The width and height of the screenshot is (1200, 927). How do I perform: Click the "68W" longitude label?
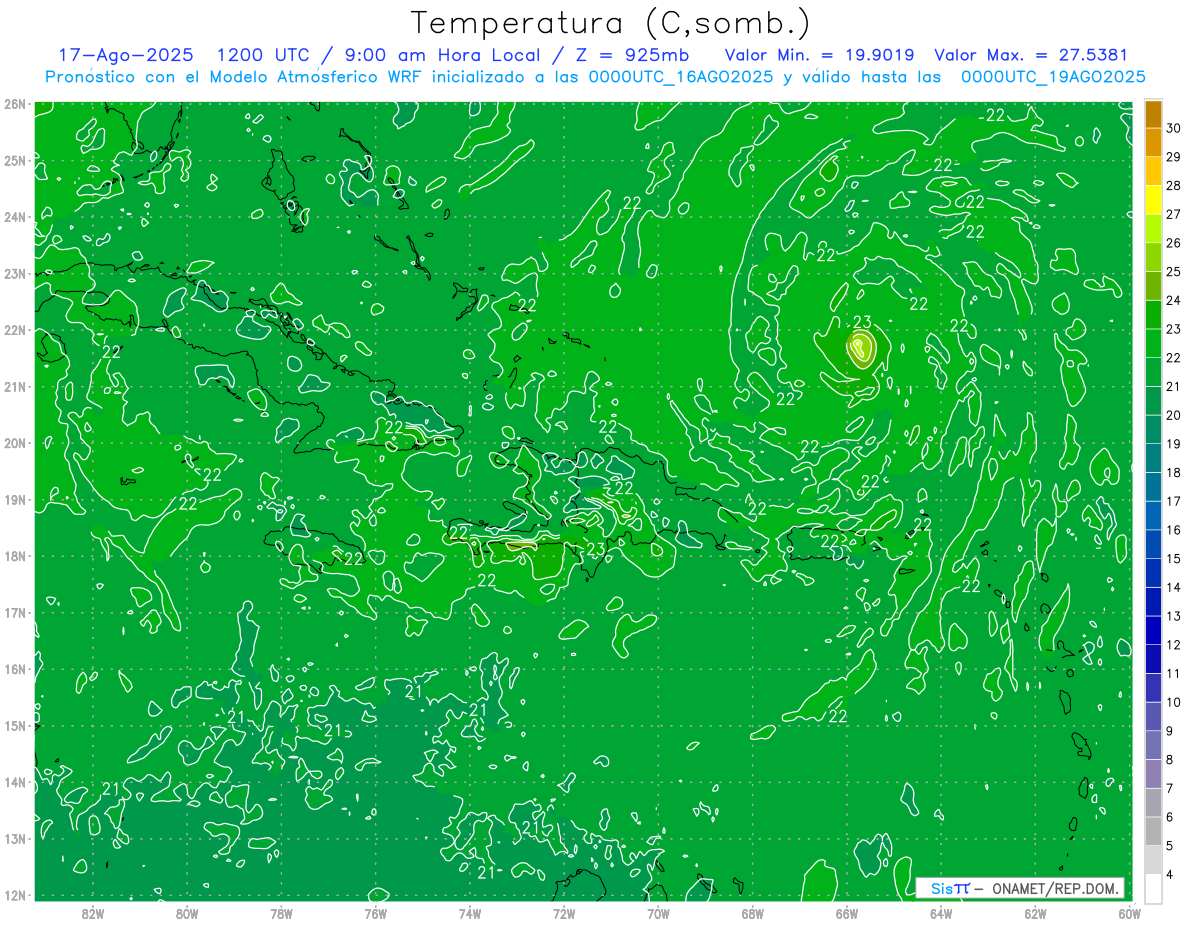tap(753, 913)
